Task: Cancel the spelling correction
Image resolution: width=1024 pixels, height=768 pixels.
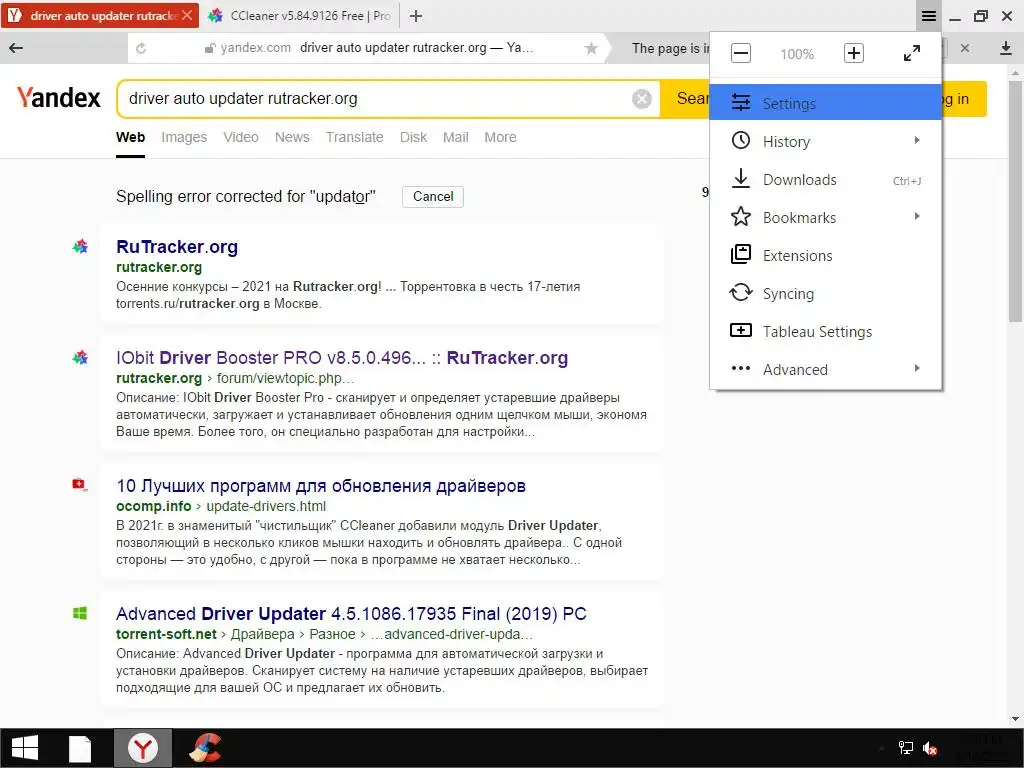Action: (433, 197)
